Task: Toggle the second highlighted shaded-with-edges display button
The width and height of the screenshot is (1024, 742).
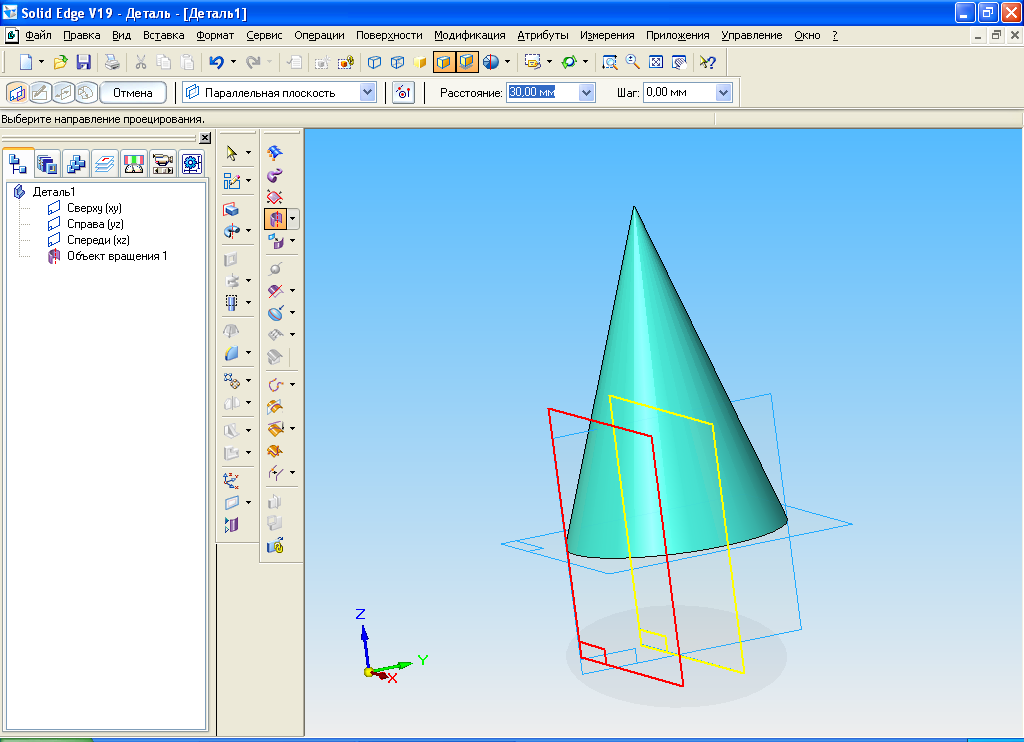Action: (467, 62)
